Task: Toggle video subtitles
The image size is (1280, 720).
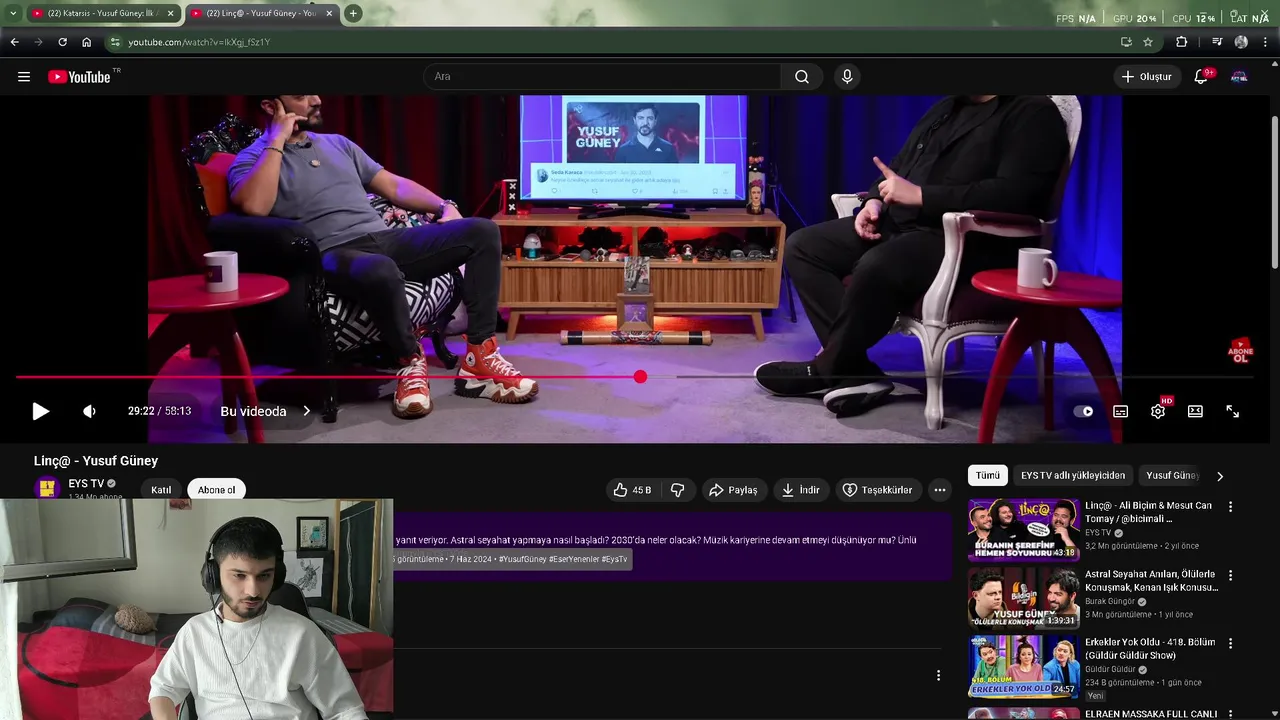Action: (x=1121, y=411)
